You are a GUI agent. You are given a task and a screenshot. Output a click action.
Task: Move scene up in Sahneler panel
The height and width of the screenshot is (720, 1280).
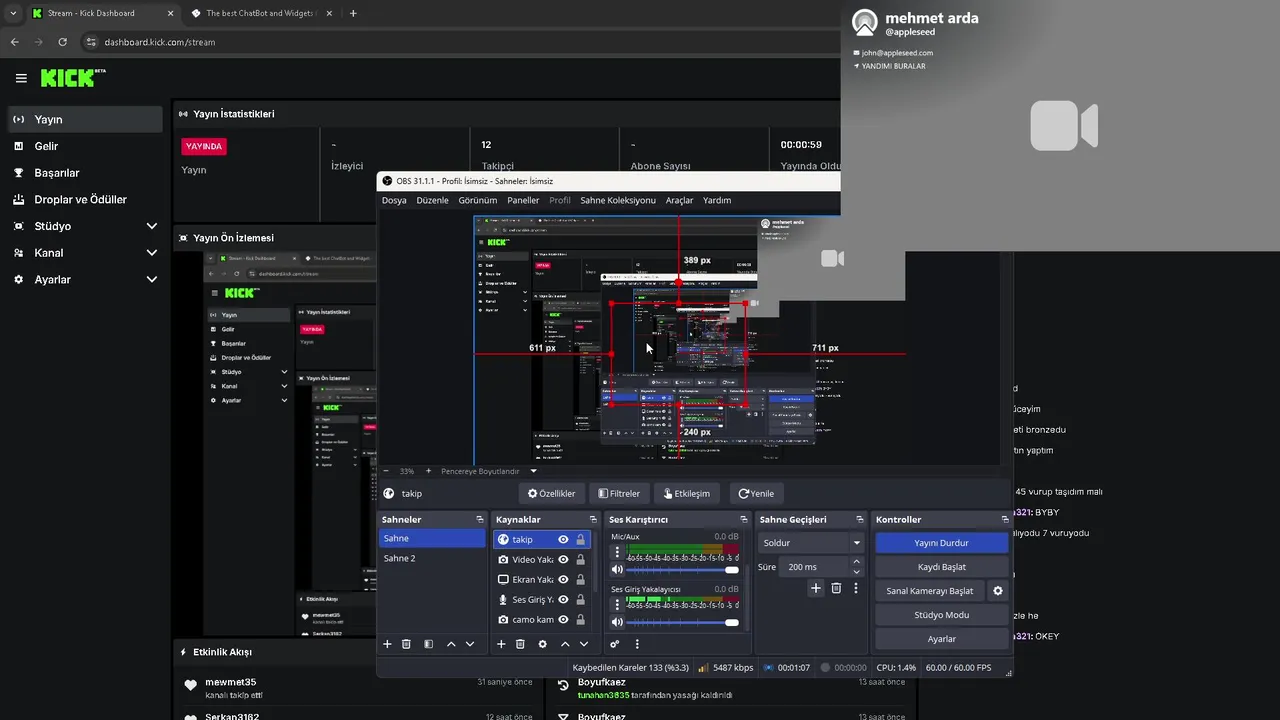(451, 644)
